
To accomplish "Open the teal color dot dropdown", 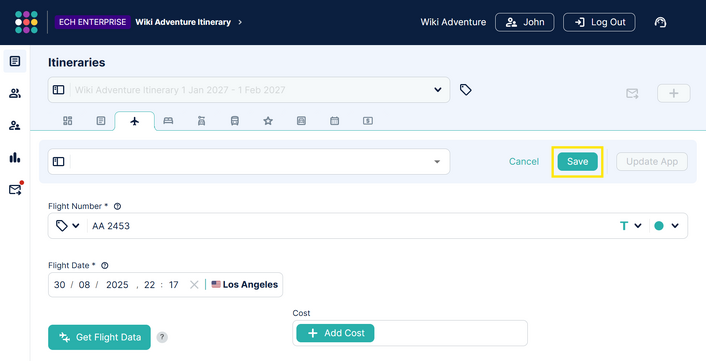I will pos(666,226).
